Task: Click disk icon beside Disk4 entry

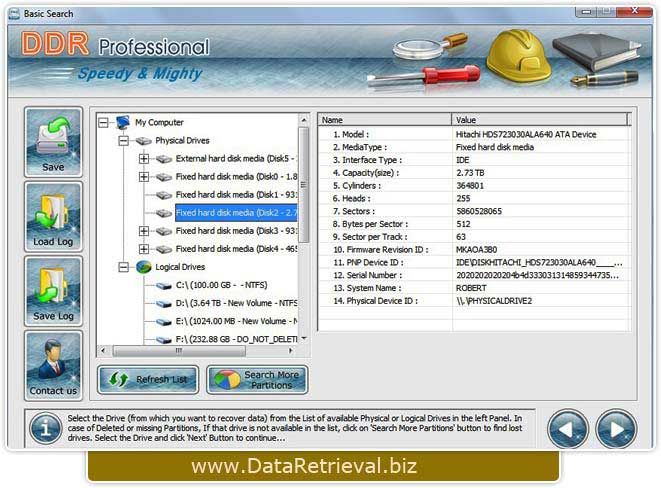Action: click(164, 249)
